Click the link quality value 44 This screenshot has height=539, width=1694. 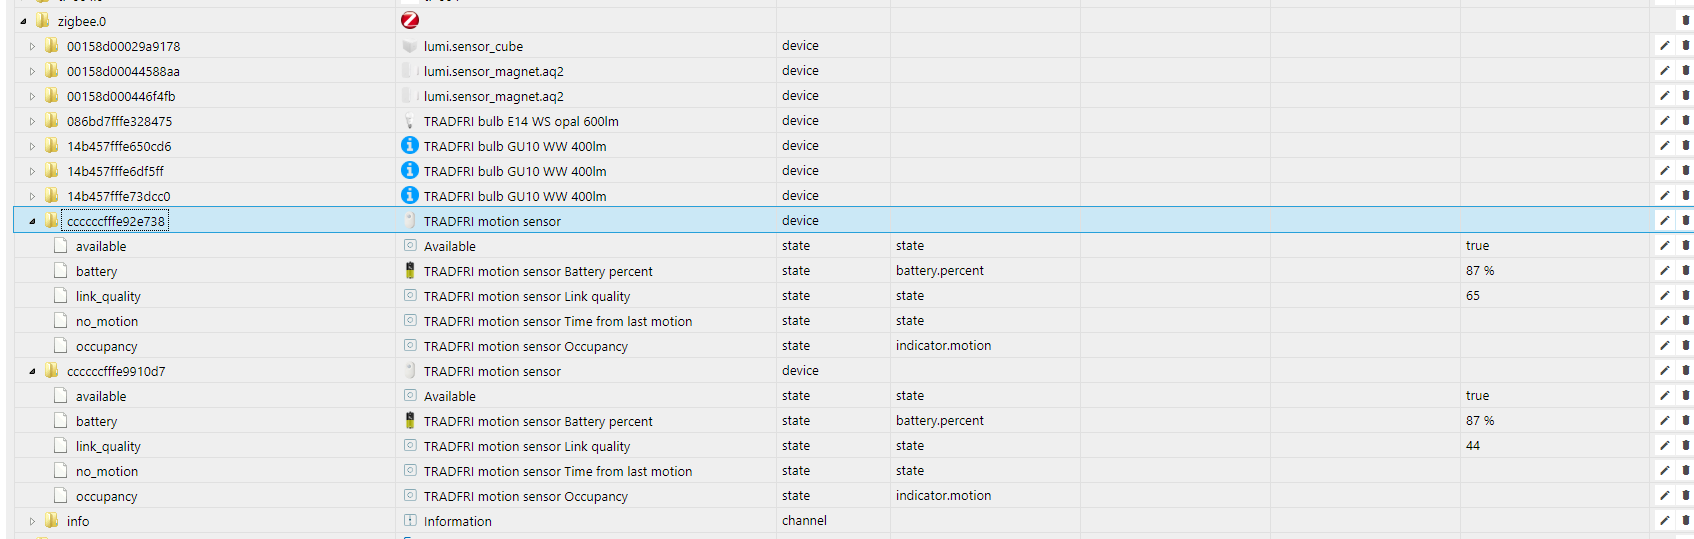(x=1473, y=446)
